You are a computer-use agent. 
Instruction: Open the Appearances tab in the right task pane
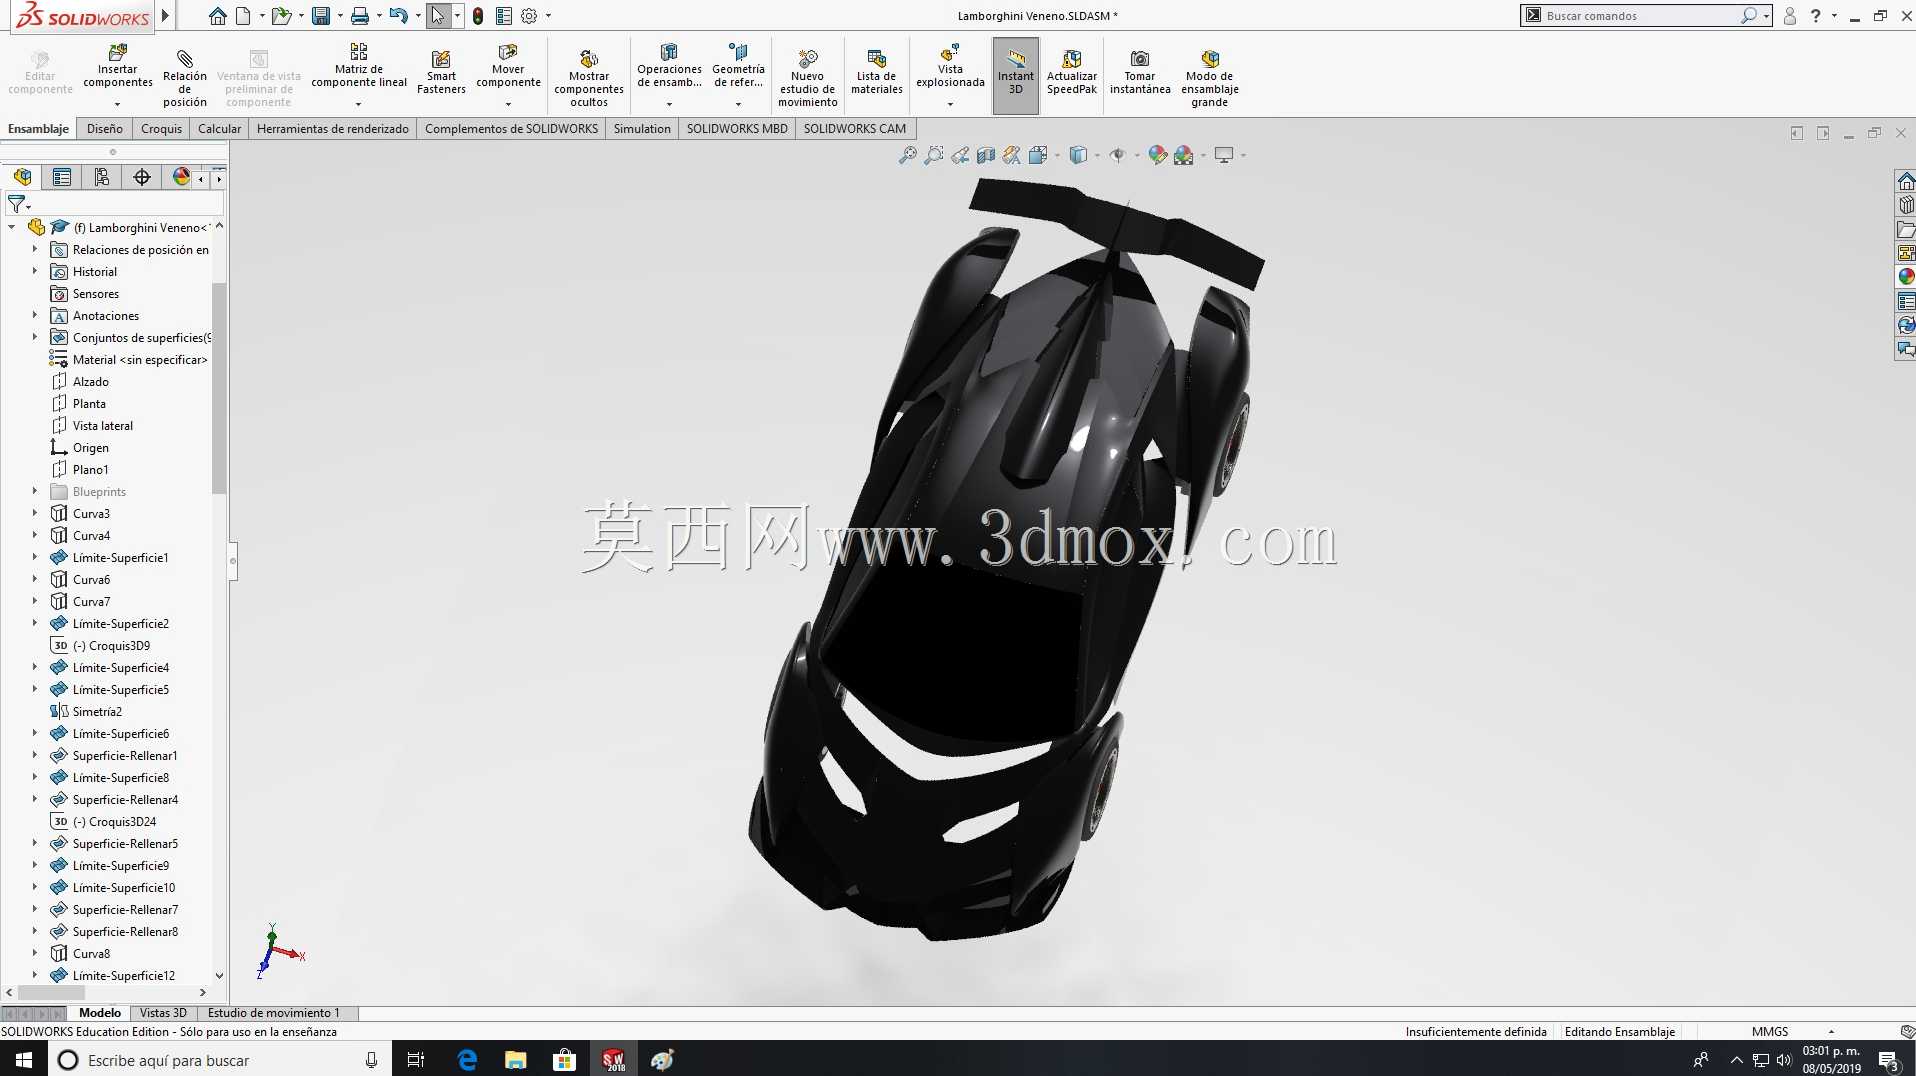(x=1906, y=277)
